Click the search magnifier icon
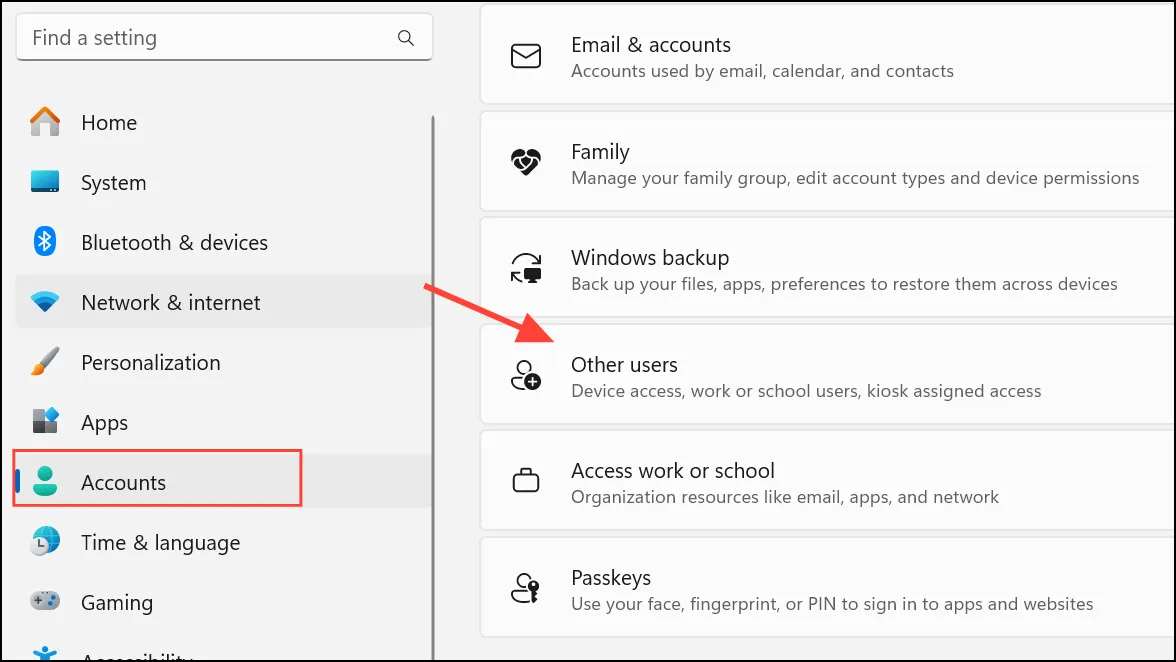The image size is (1176, 662). [x=406, y=37]
